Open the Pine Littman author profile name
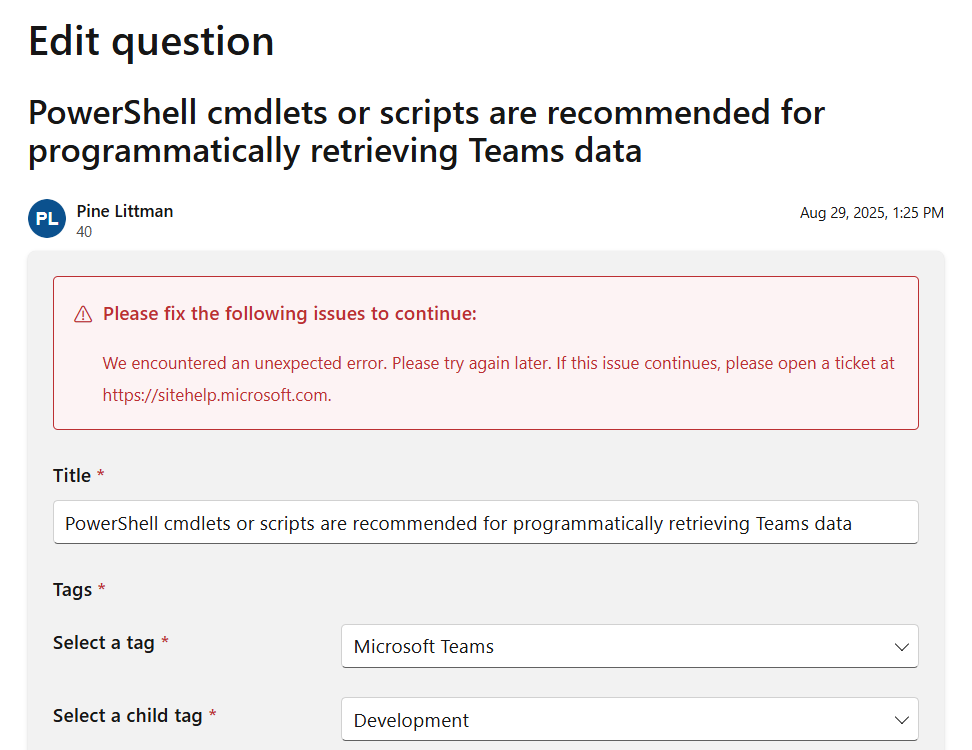972x750 pixels. (x=124, y=211)
